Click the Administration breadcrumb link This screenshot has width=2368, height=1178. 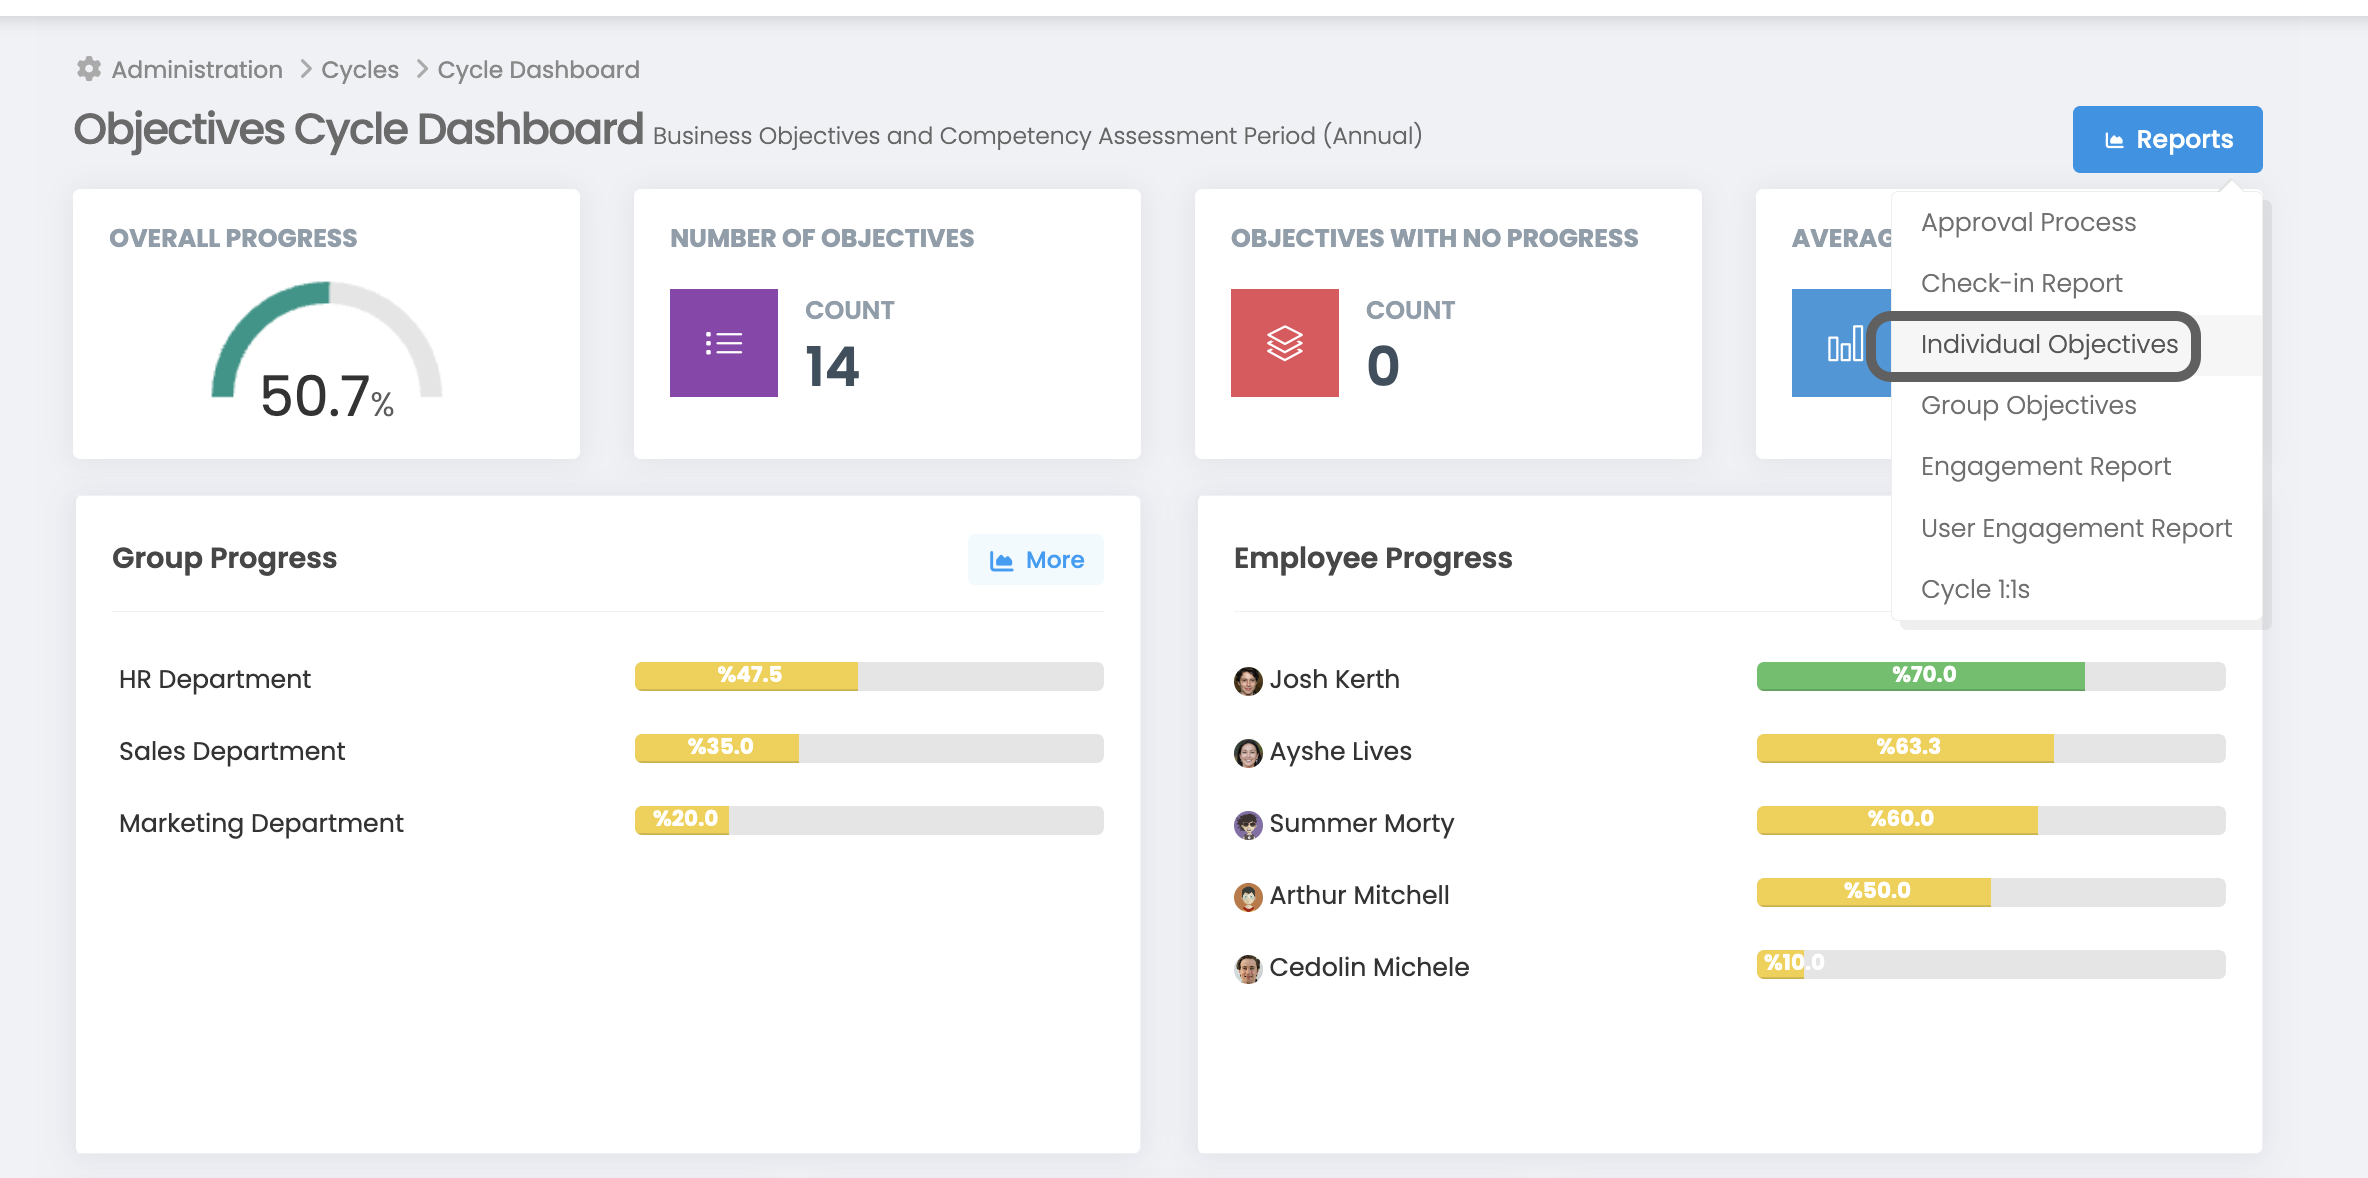coord(197,70)
